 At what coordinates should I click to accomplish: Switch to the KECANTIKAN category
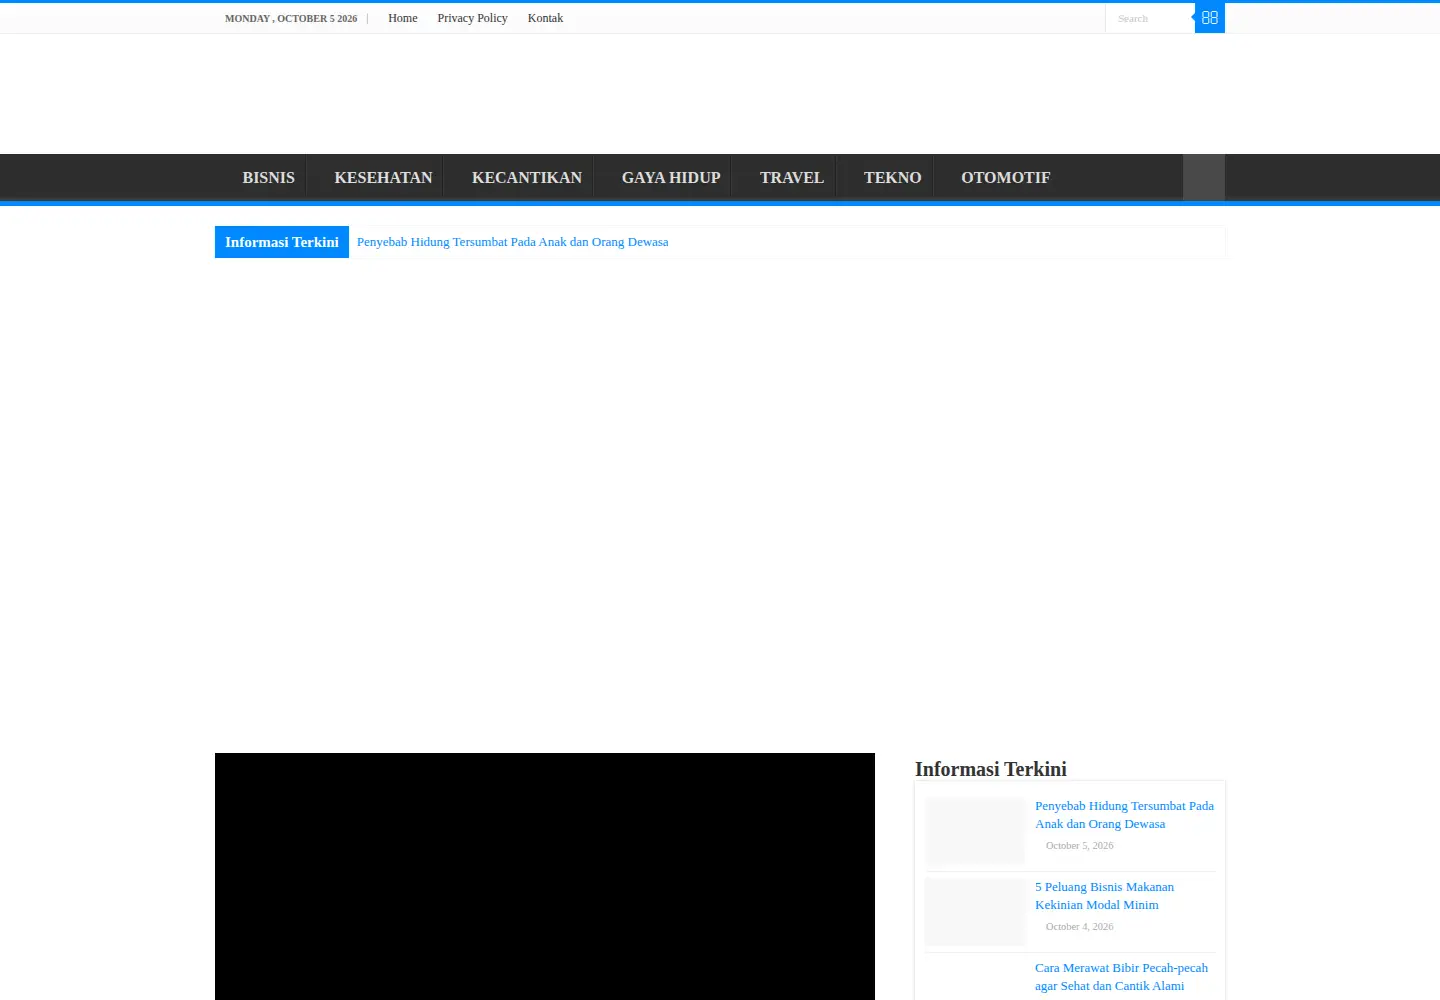coord(527,178)
